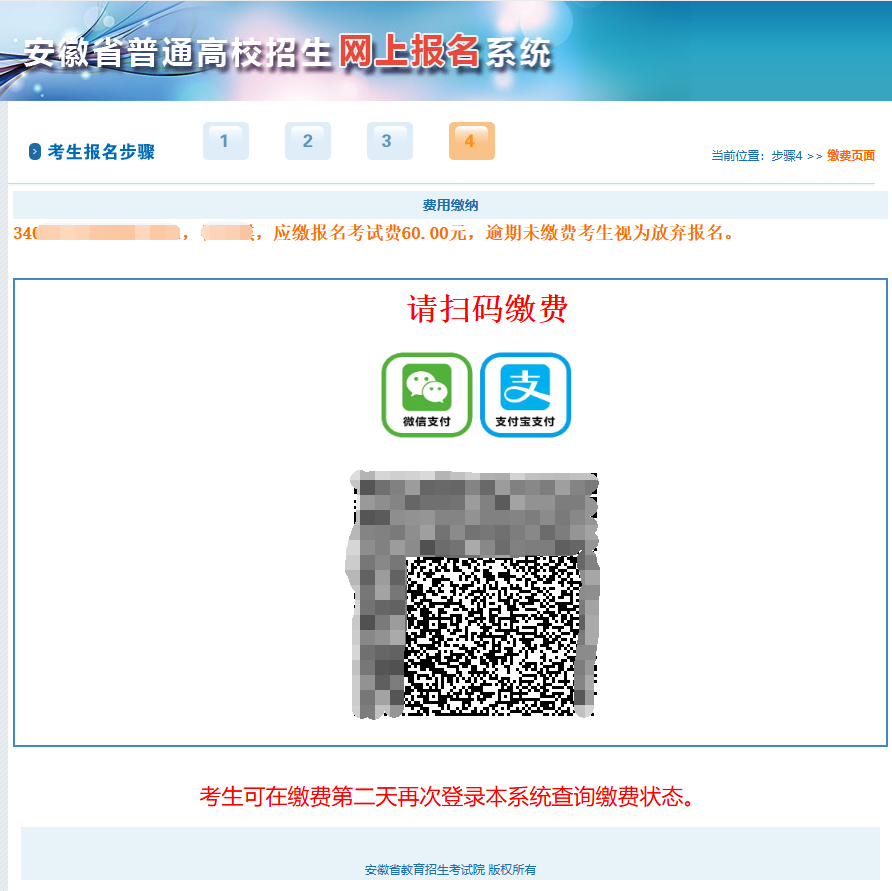Select step indicator 1

226,141
